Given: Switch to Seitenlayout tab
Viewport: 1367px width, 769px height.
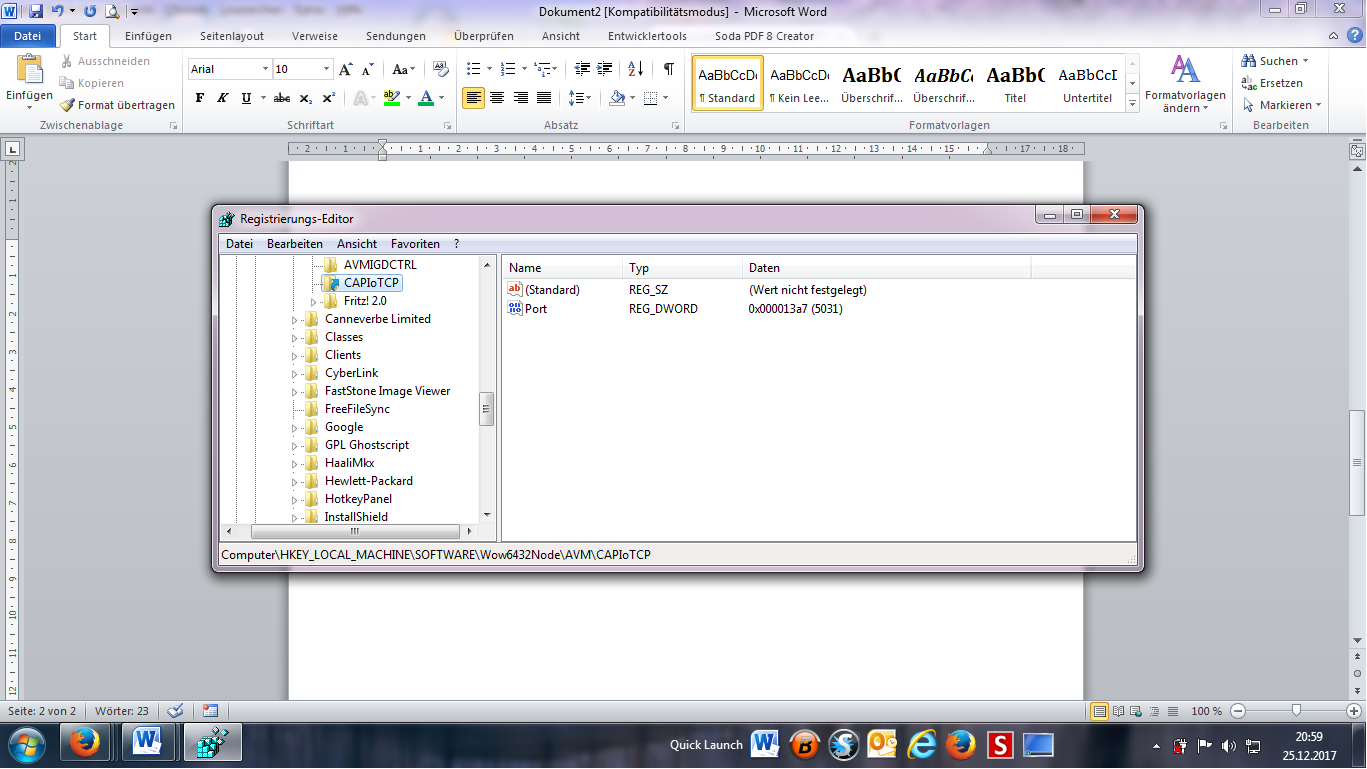Looking at the screenshot, I should point(232,36).
